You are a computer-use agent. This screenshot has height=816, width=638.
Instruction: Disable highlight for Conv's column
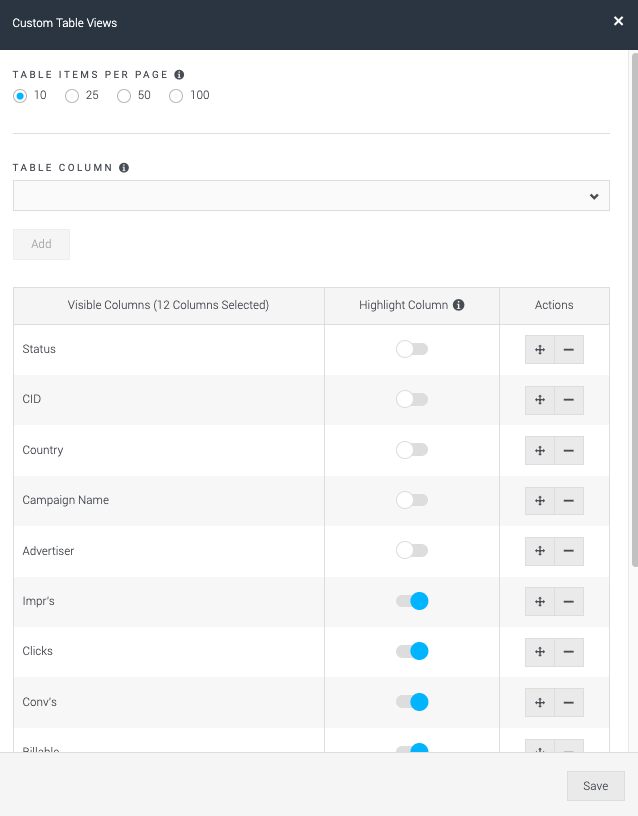(412, 702)
